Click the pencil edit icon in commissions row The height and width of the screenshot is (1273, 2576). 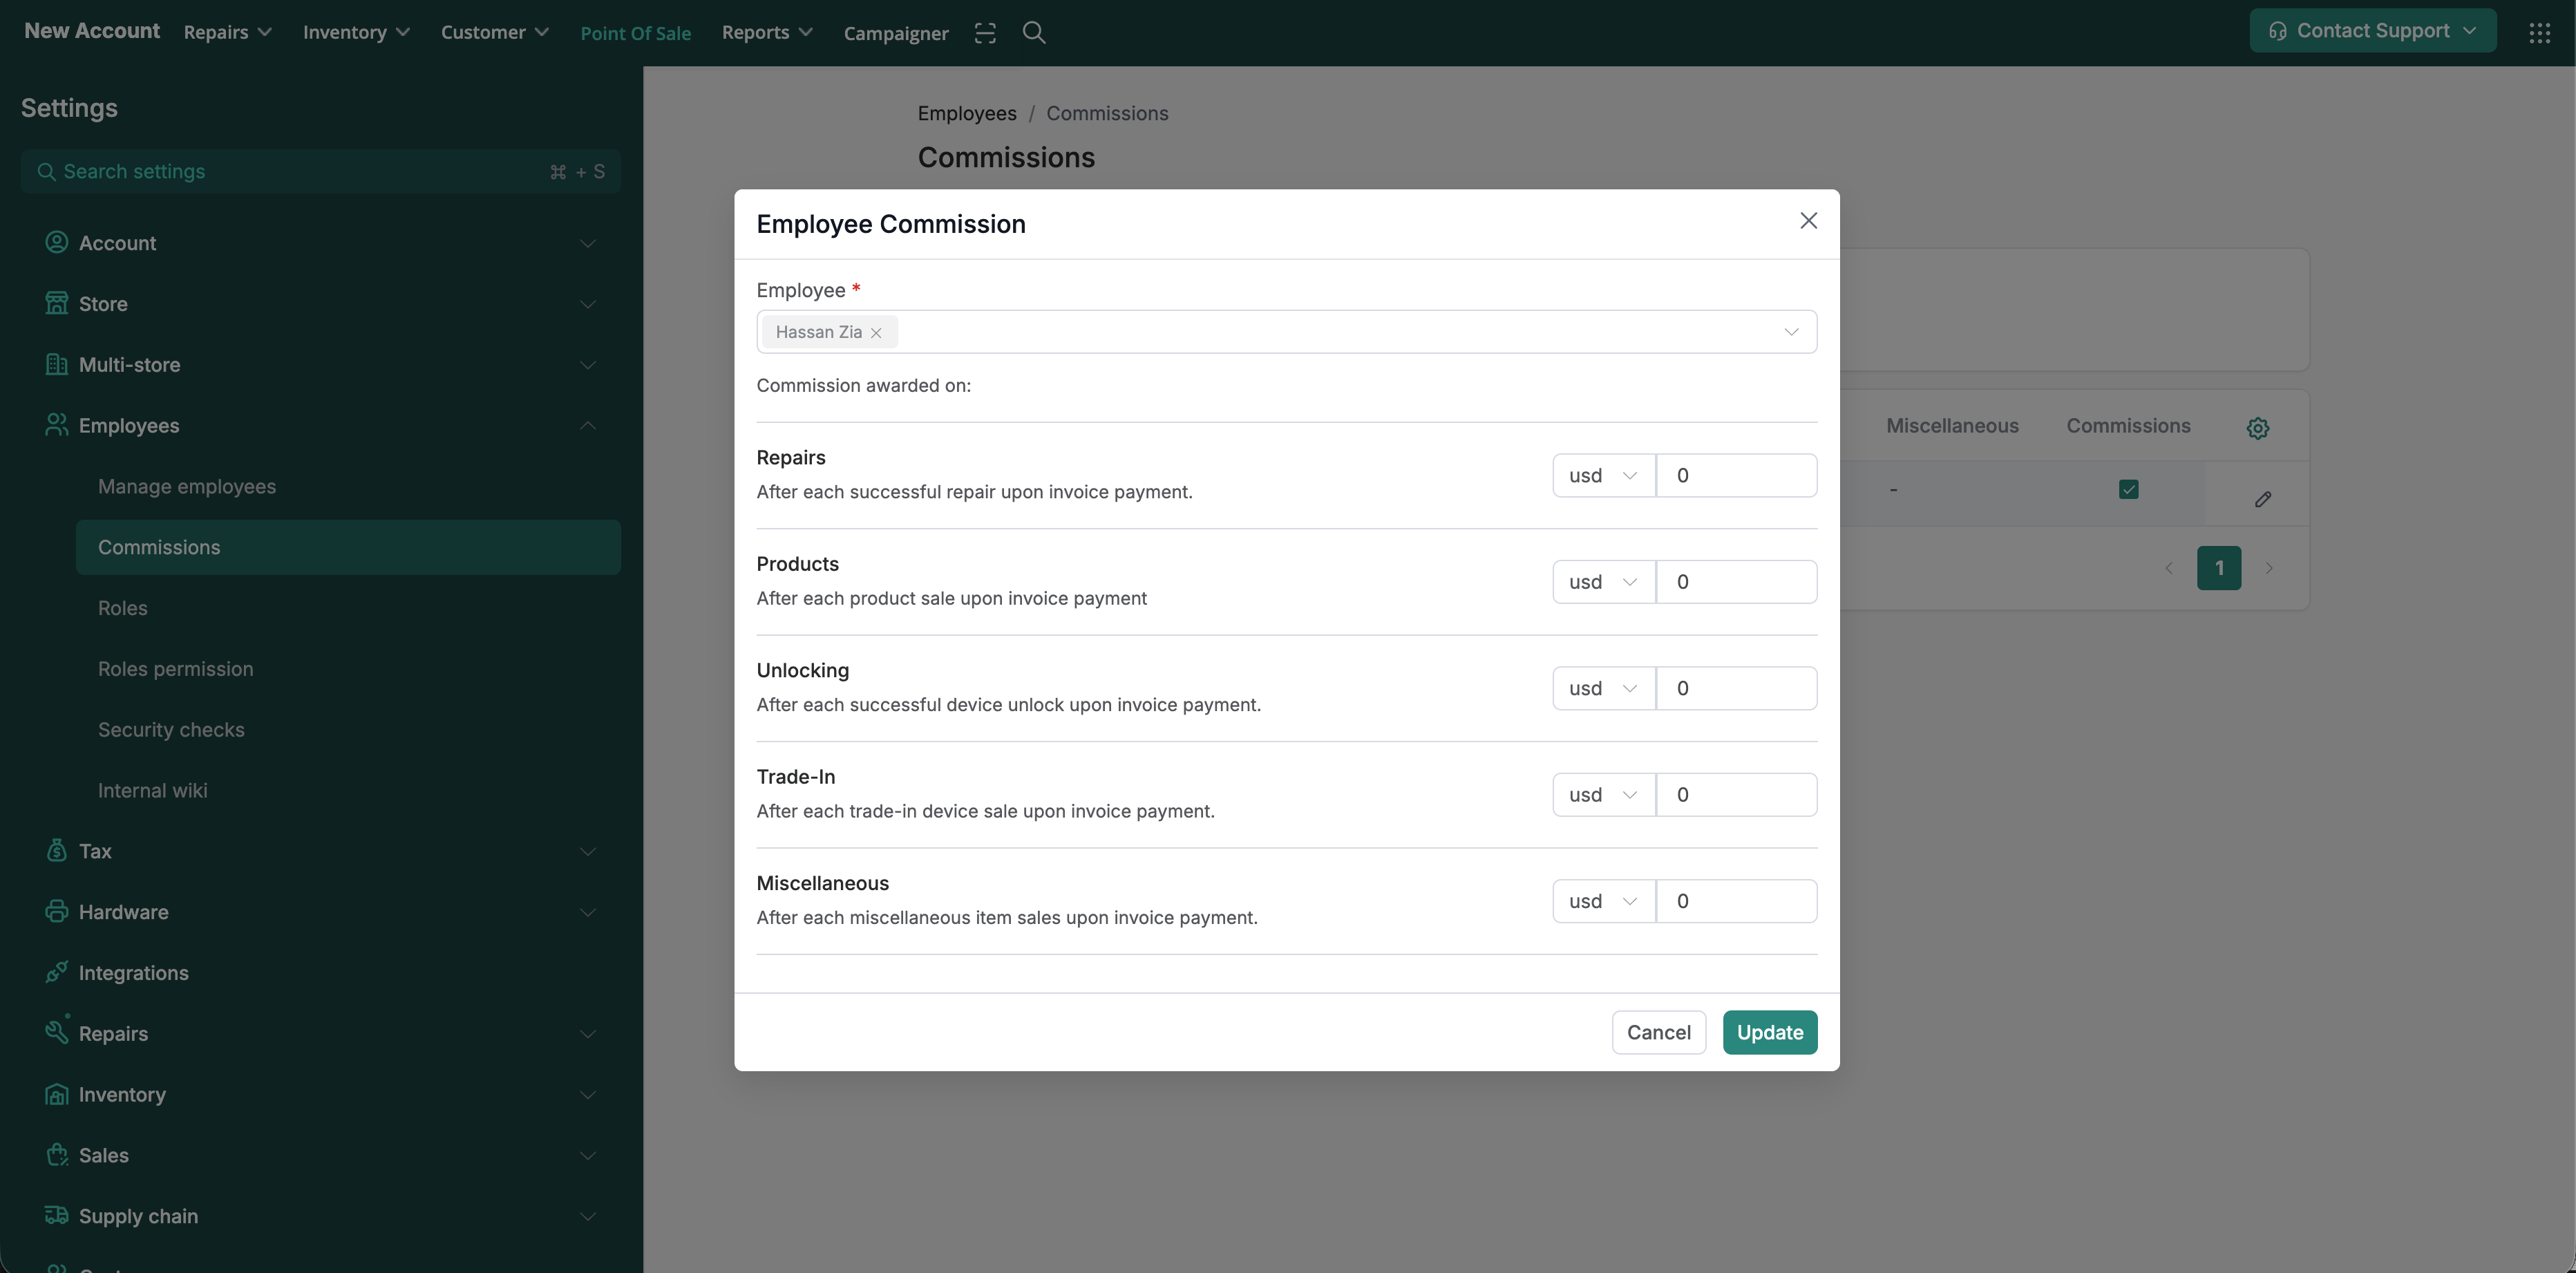(x=2263, y=498)
